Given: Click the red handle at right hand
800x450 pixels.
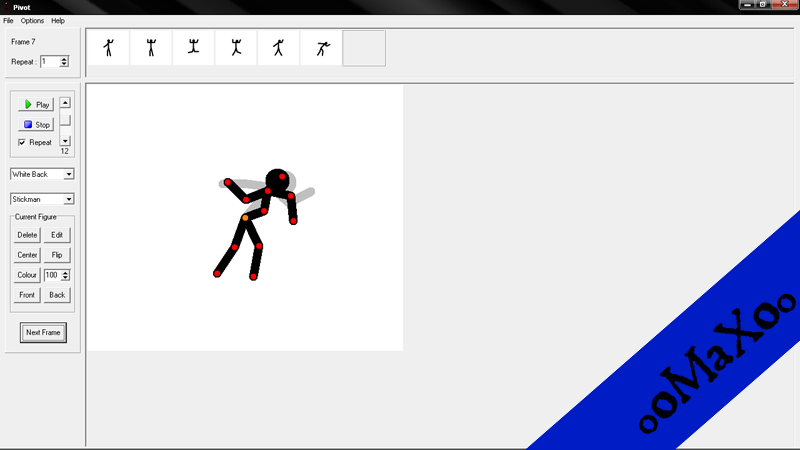Looking at the screenshot, I should pyautogui.click(x=293, y=221).
